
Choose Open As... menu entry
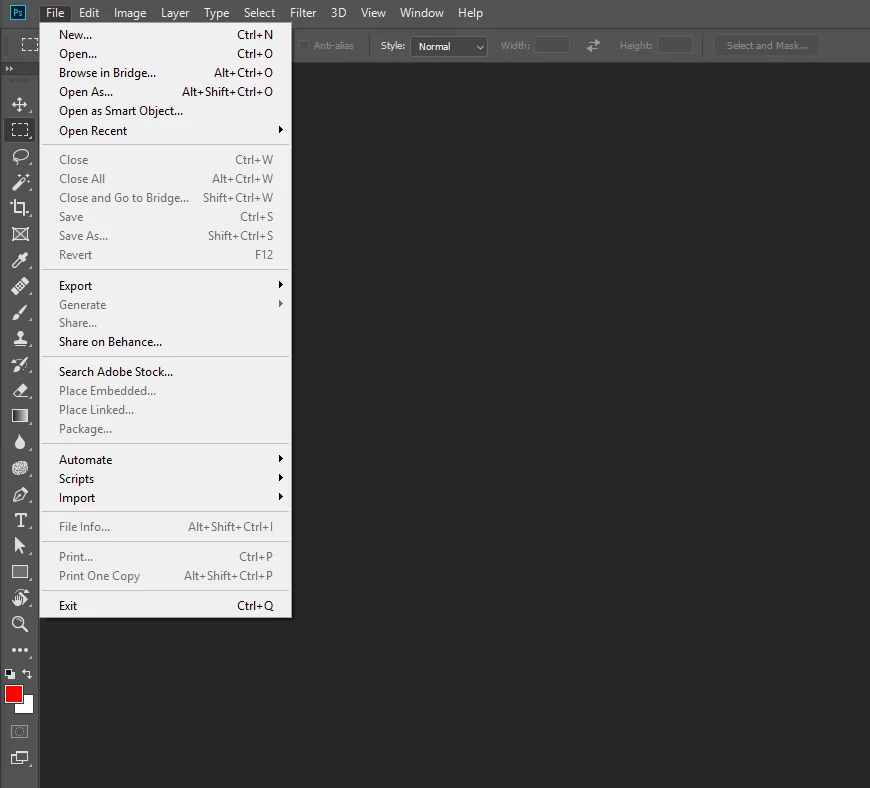[x=166, y=92]
